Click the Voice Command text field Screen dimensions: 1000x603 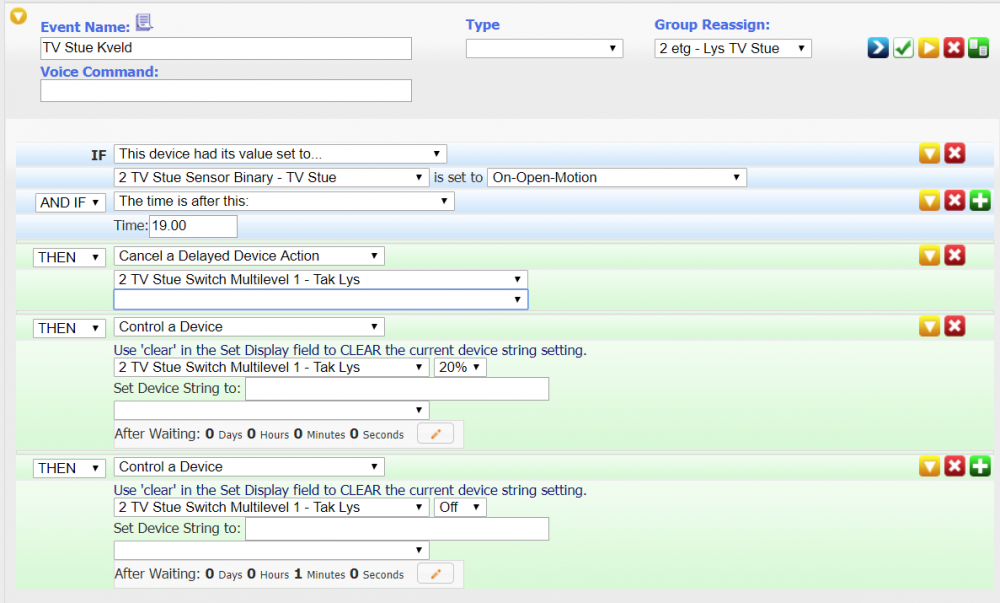point(226,91)
